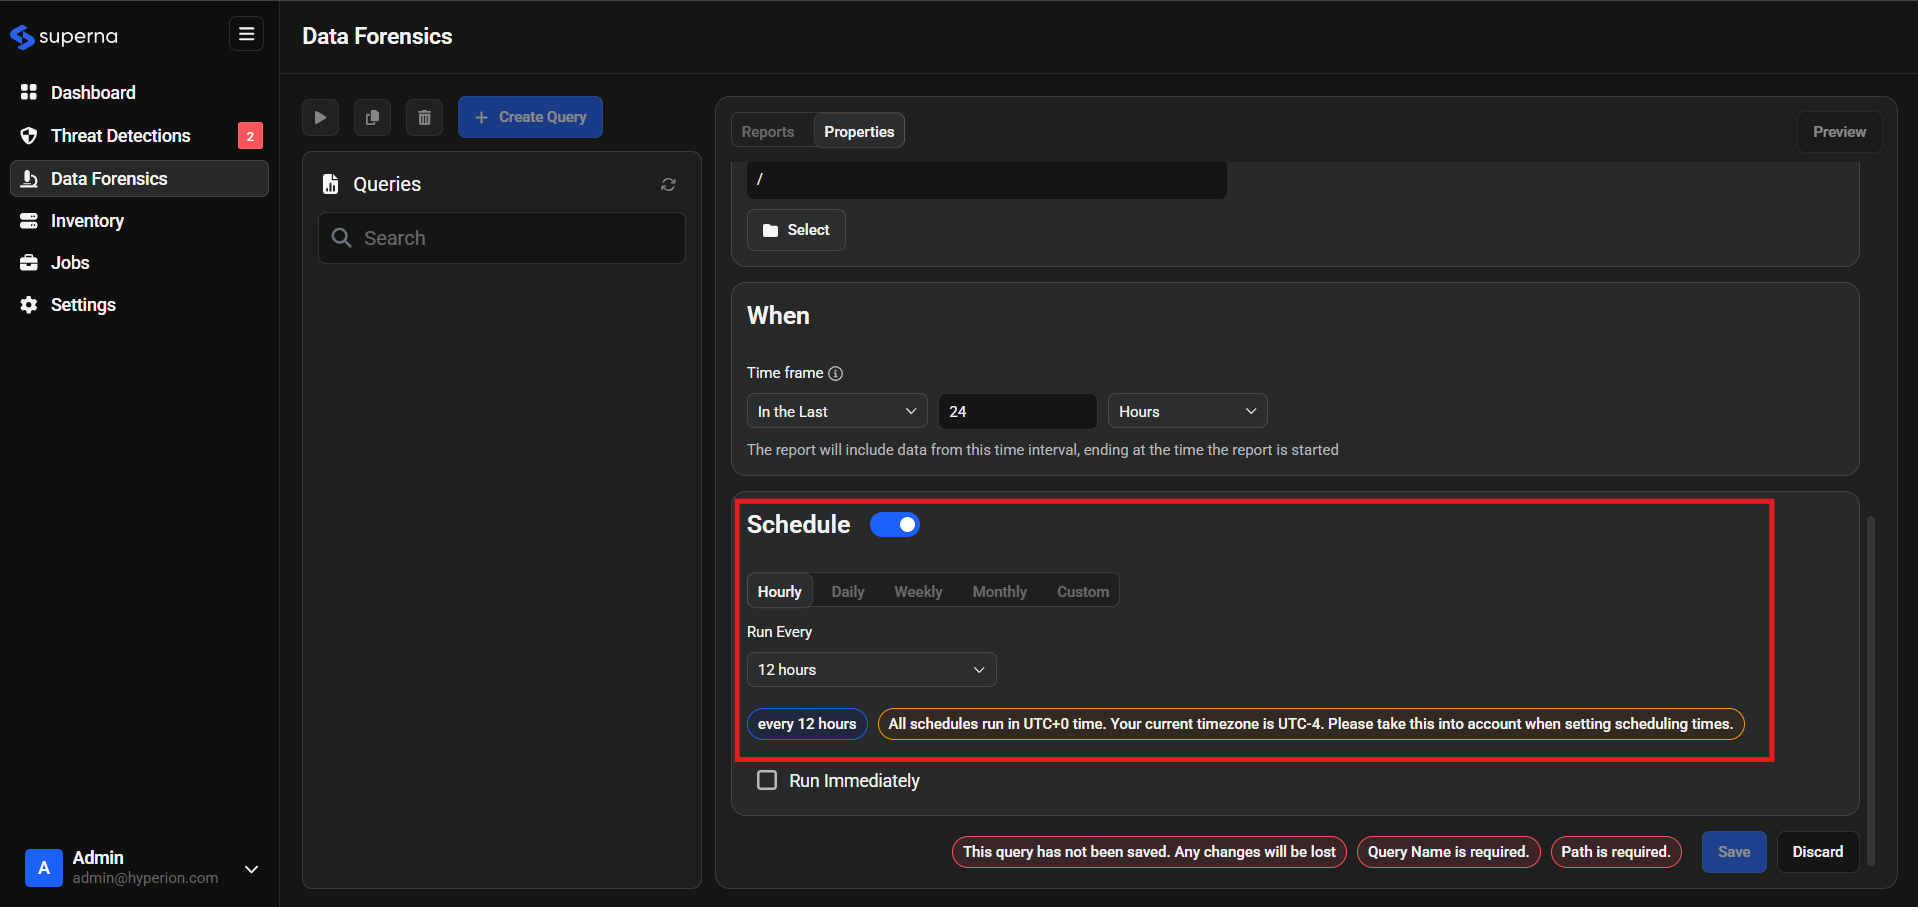Viewport: 1918px width, 907px height.
Task: Choose the Weekly schedule tab
Action: tap(918, 591)
